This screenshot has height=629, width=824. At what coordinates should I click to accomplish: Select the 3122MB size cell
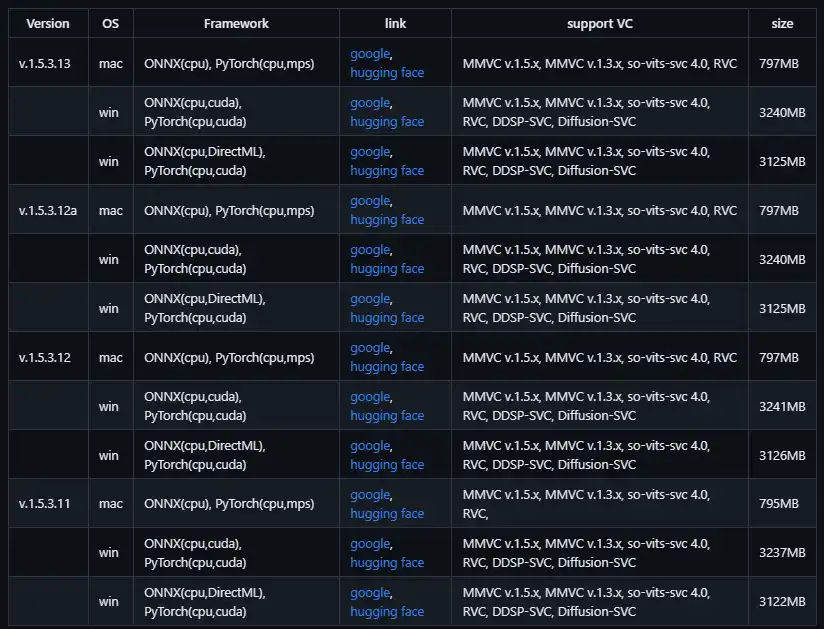click(782, 602)
